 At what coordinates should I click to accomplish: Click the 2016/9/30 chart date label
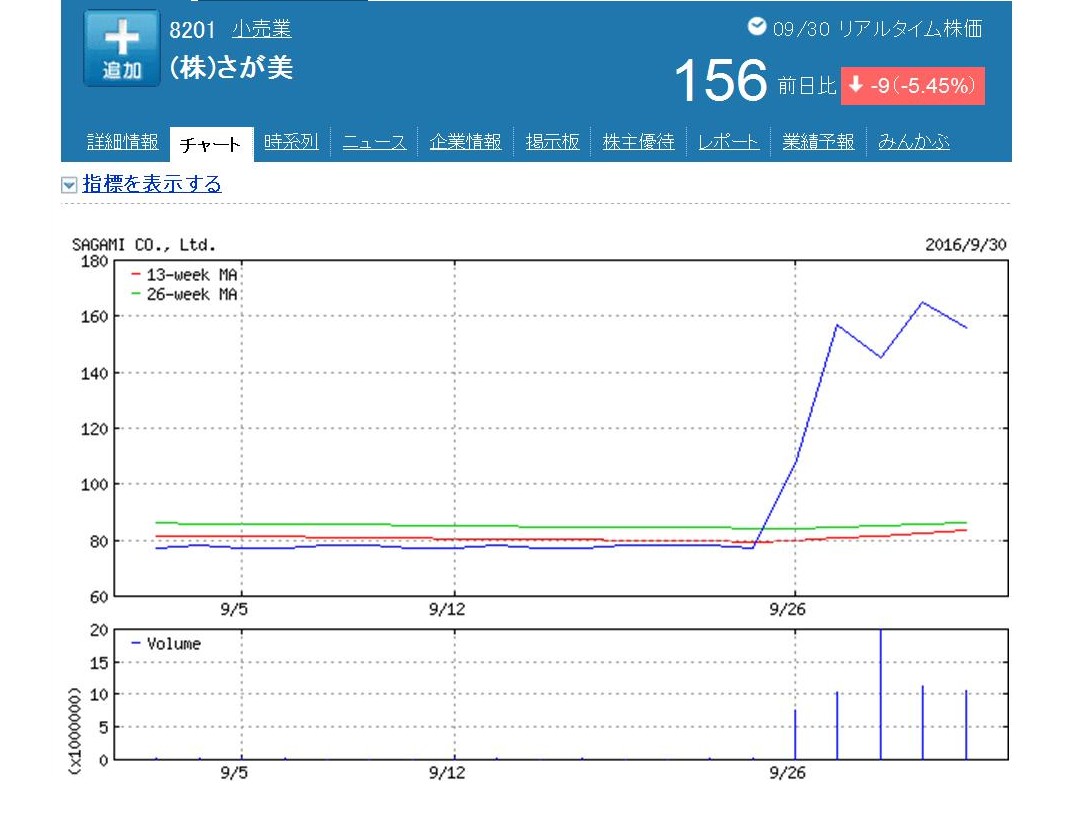coord(966,244)
